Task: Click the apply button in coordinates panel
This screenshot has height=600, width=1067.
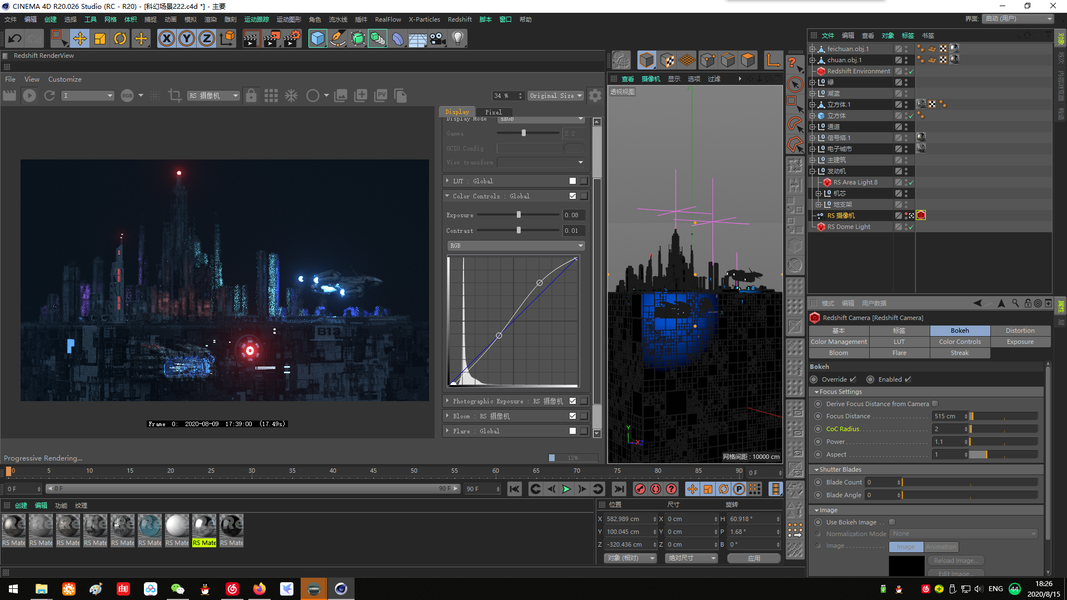Action: (x=754, y=559)
